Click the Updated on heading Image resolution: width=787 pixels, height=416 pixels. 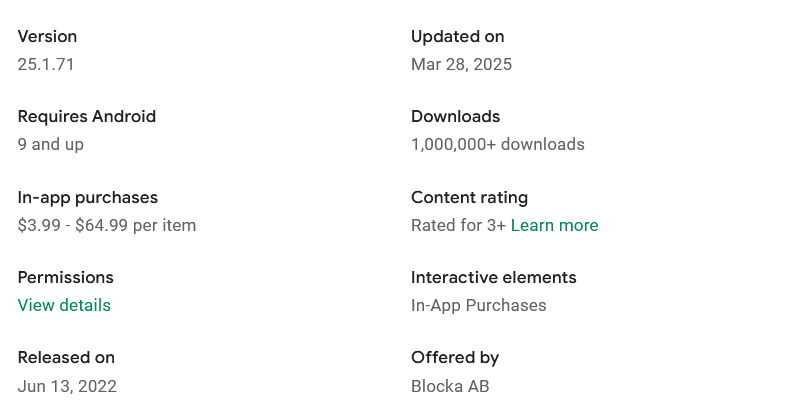[x=457, y=36]
